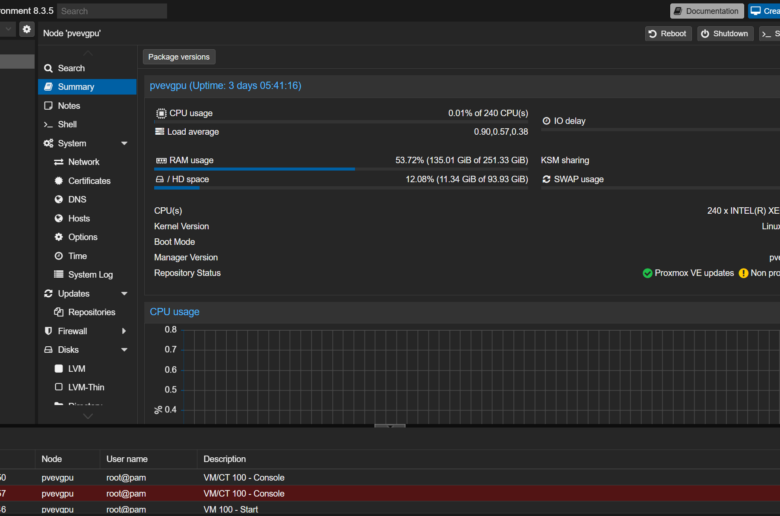
Task: Open the Certificates page
Action: tap(87, 181)
